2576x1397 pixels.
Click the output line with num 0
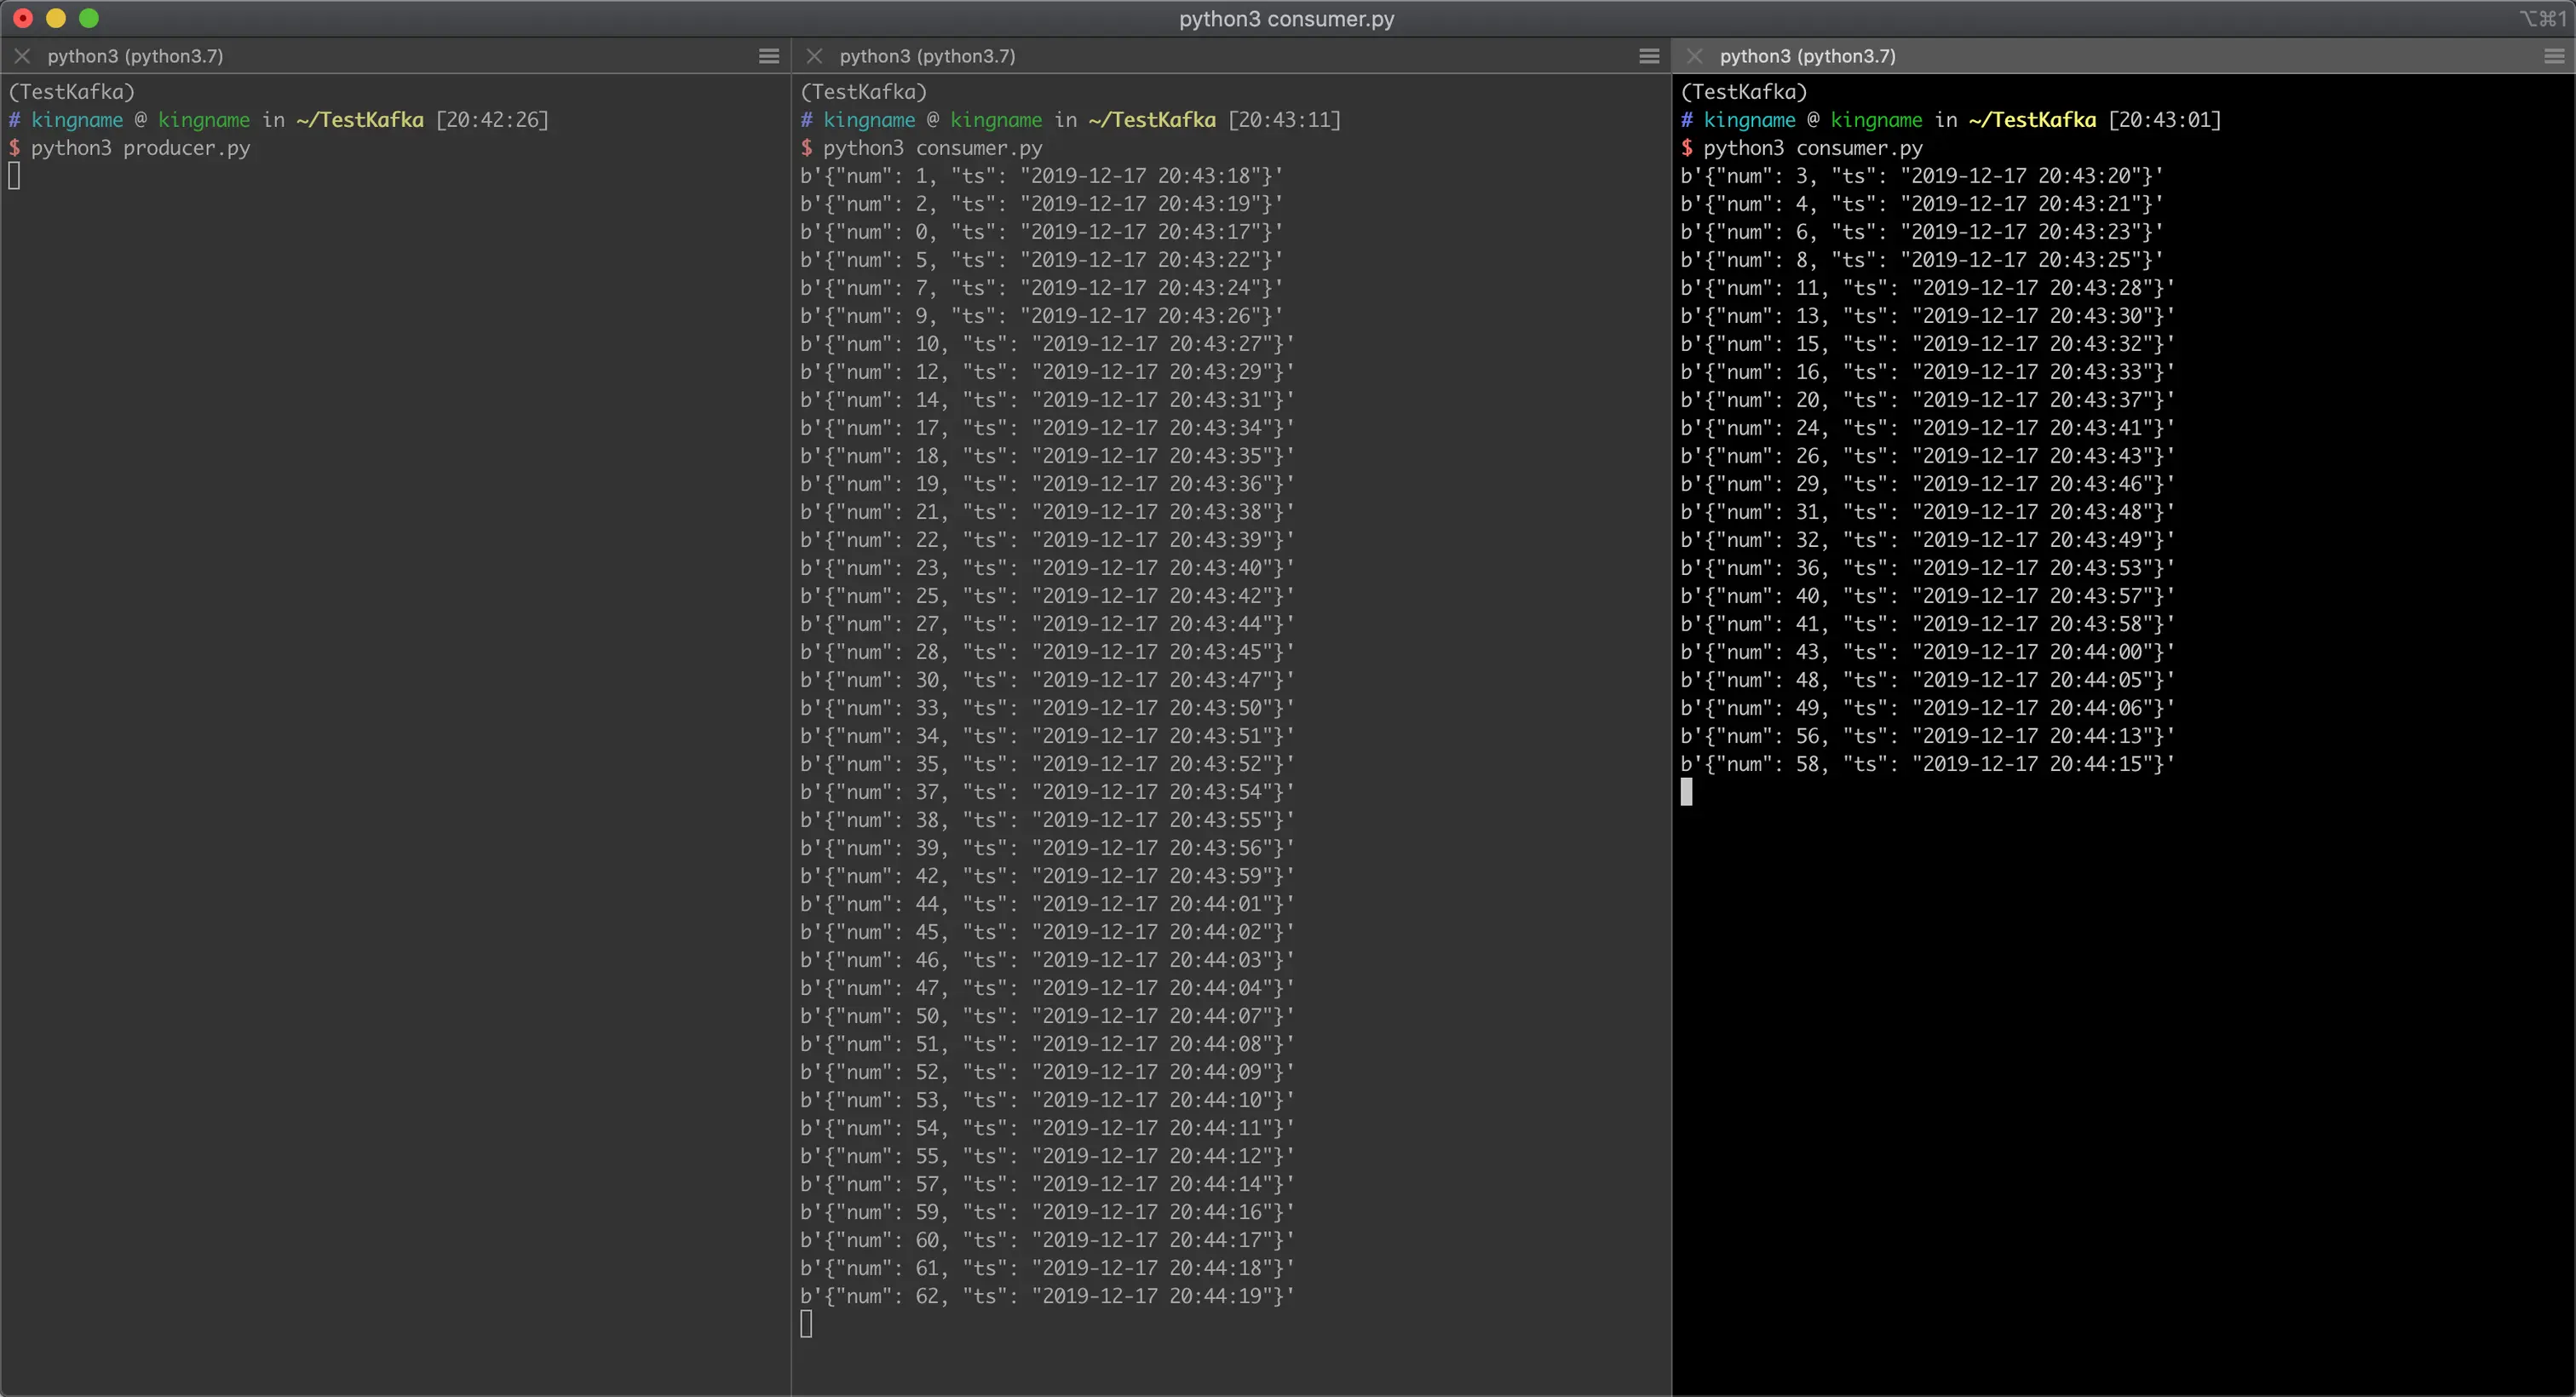[1040, 232]
